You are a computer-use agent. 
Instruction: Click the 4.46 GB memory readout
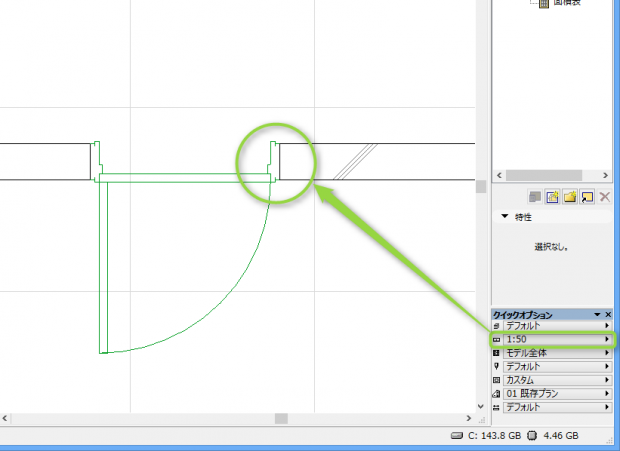[561, 436]
